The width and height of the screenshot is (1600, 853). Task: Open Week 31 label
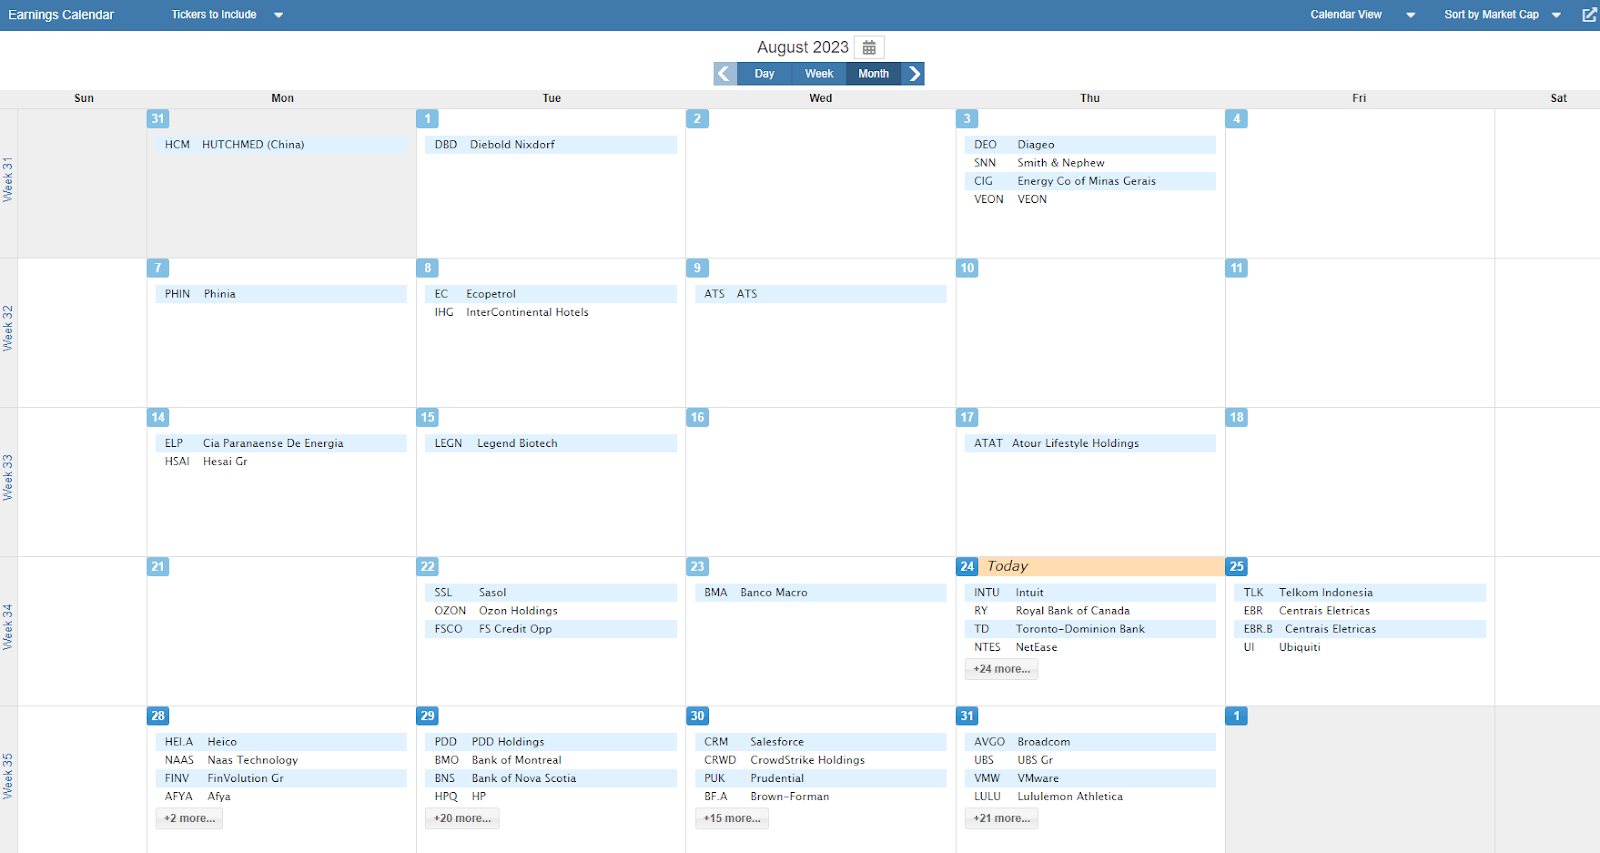[8, 180]
